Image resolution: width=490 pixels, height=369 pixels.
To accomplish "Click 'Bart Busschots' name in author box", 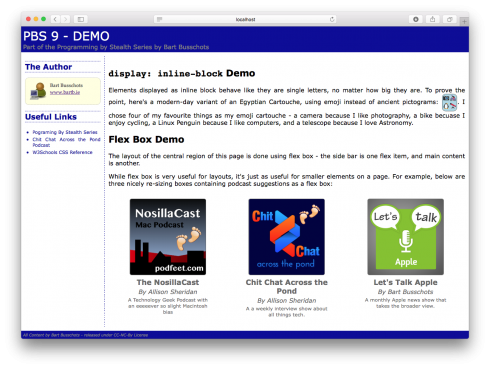I will tap(66, 85).
